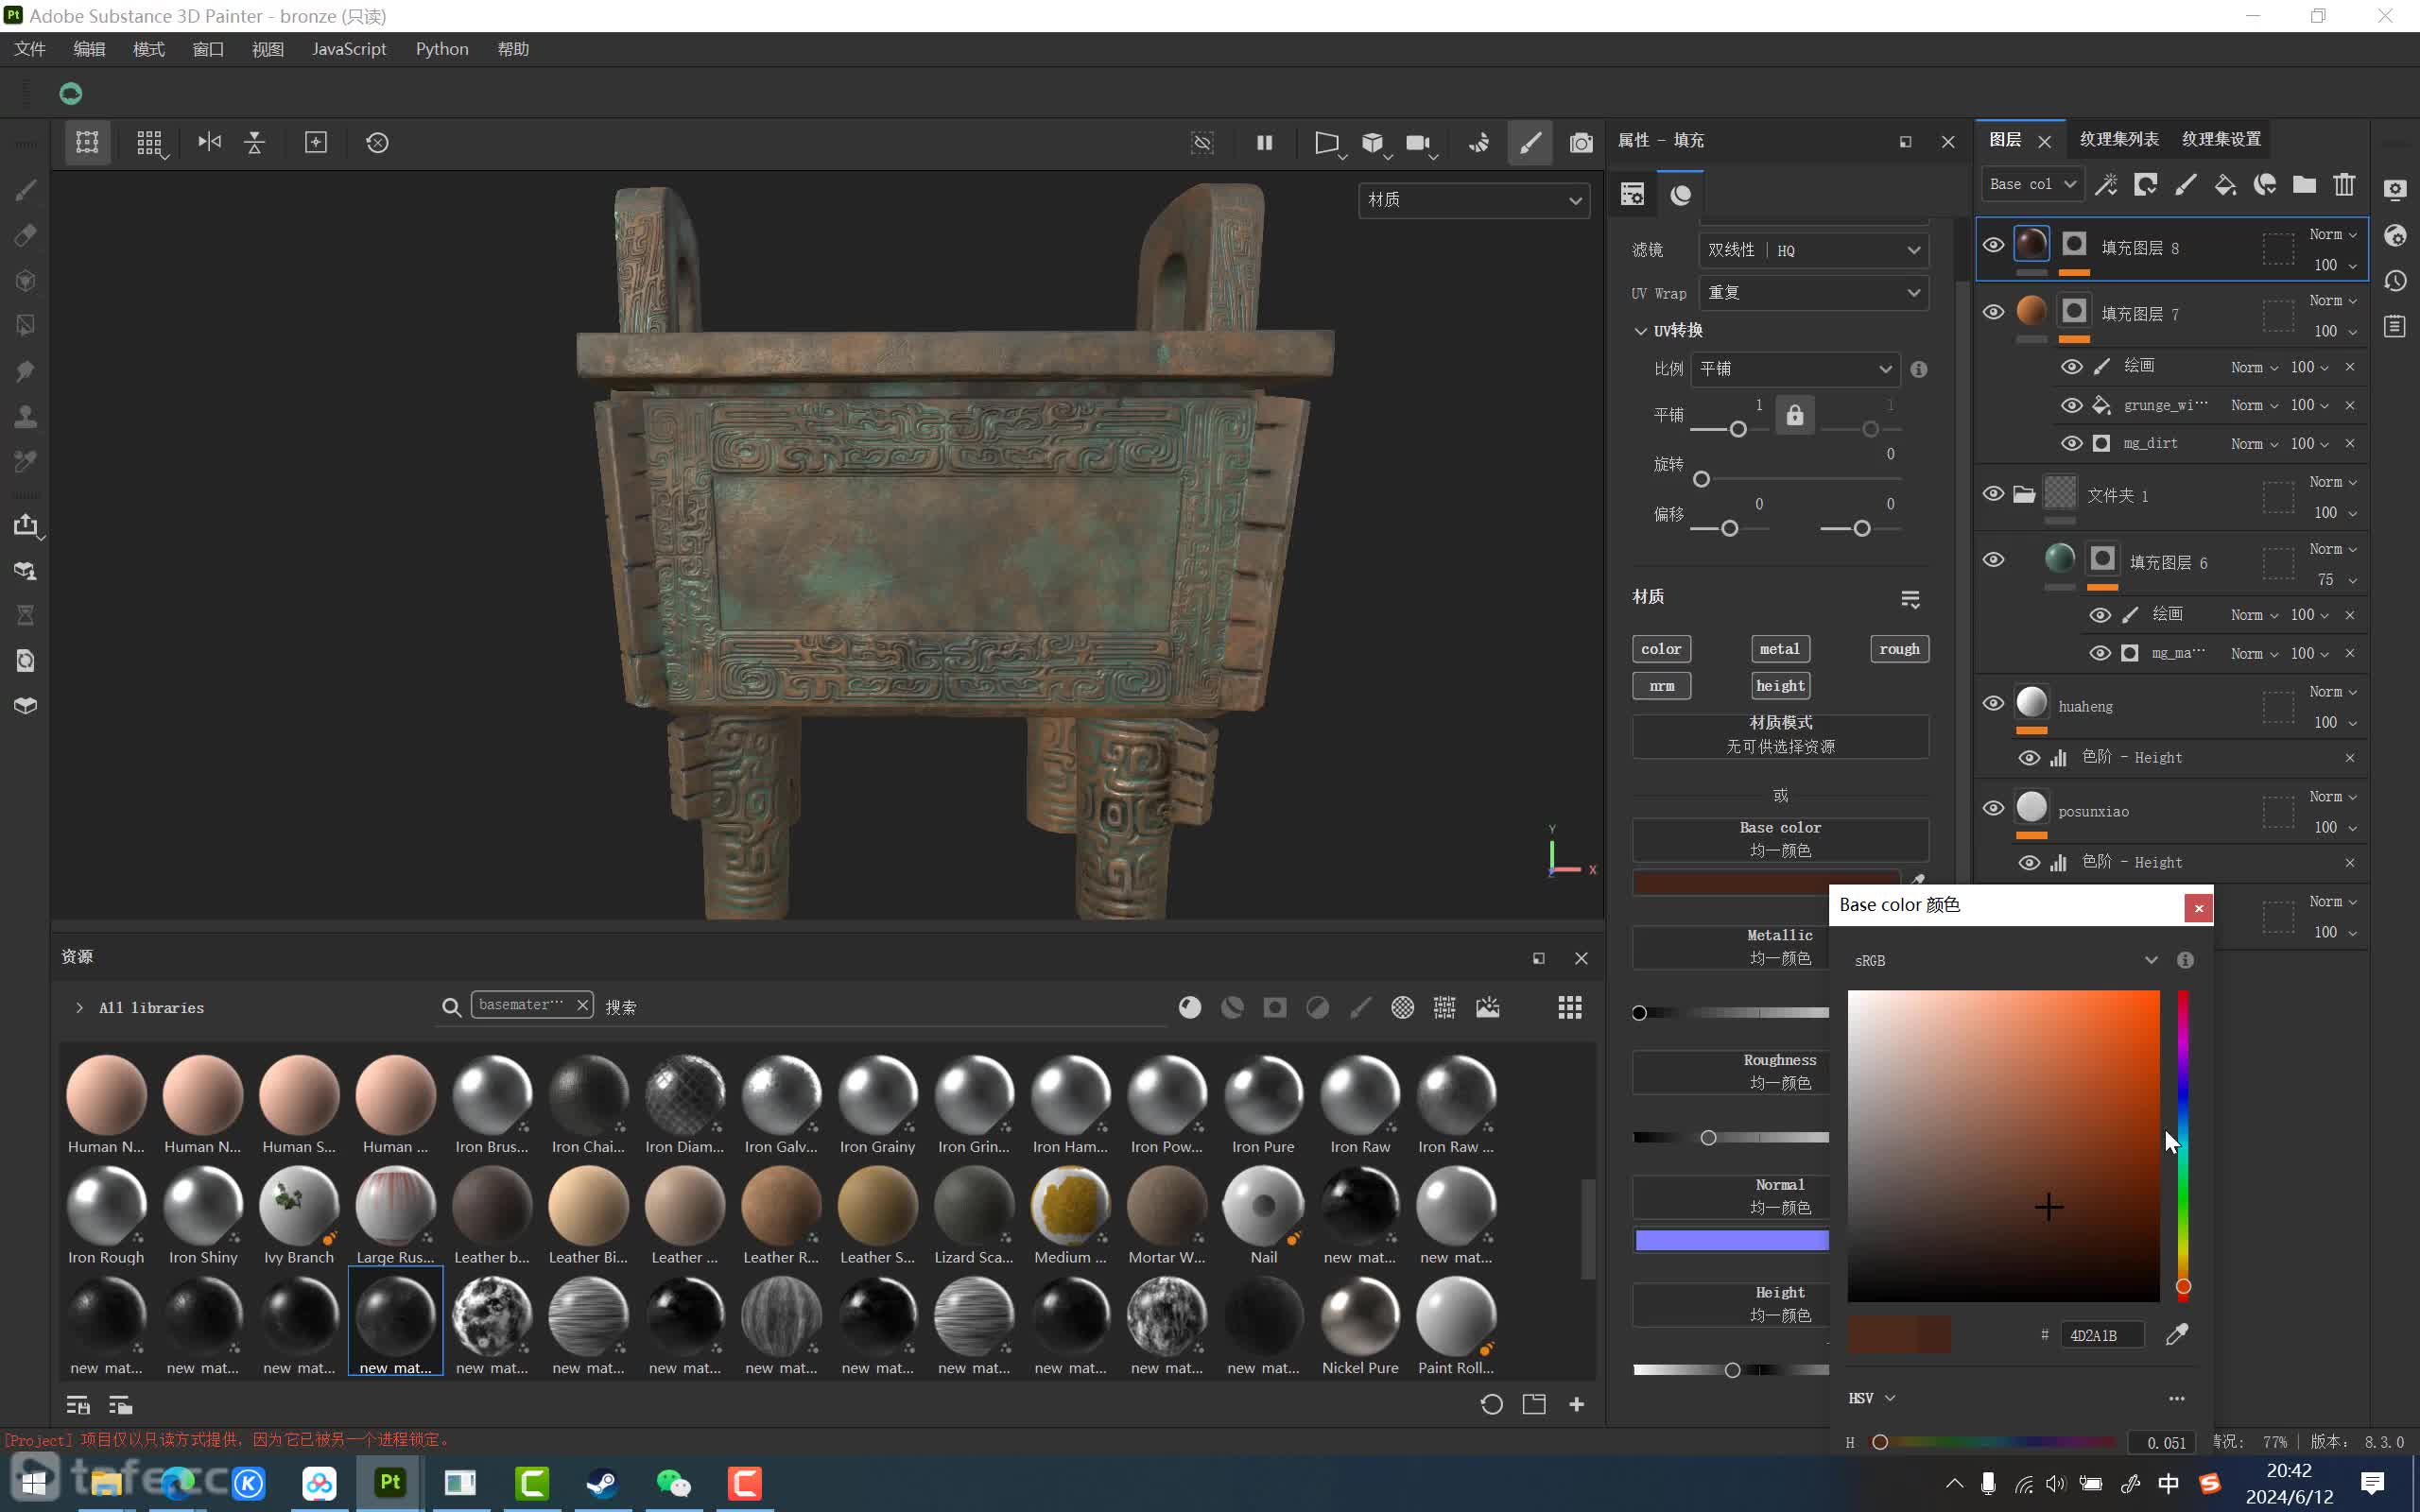
Task: Click the tiling lock icon
Action: 1795,415
